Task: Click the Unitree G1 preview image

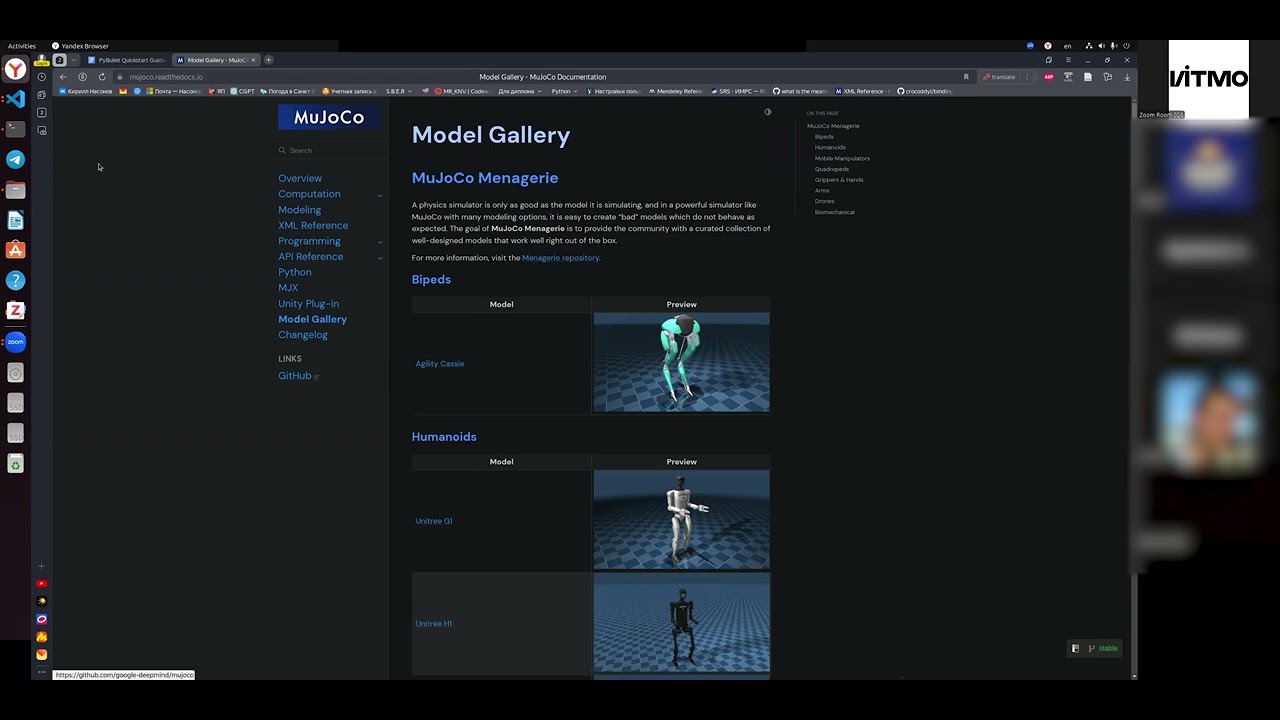Action: pos(682,520)
